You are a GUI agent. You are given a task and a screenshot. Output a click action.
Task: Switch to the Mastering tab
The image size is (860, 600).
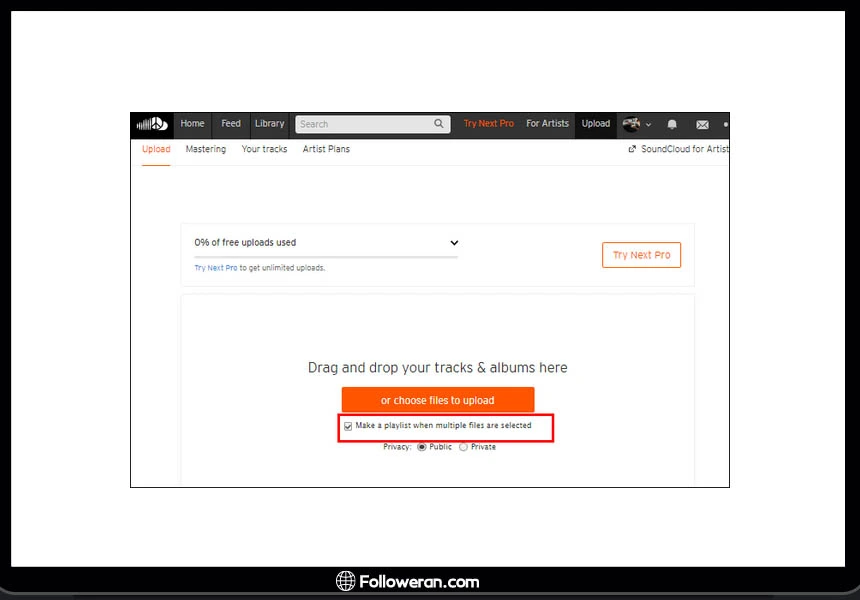tap(206, 149)
